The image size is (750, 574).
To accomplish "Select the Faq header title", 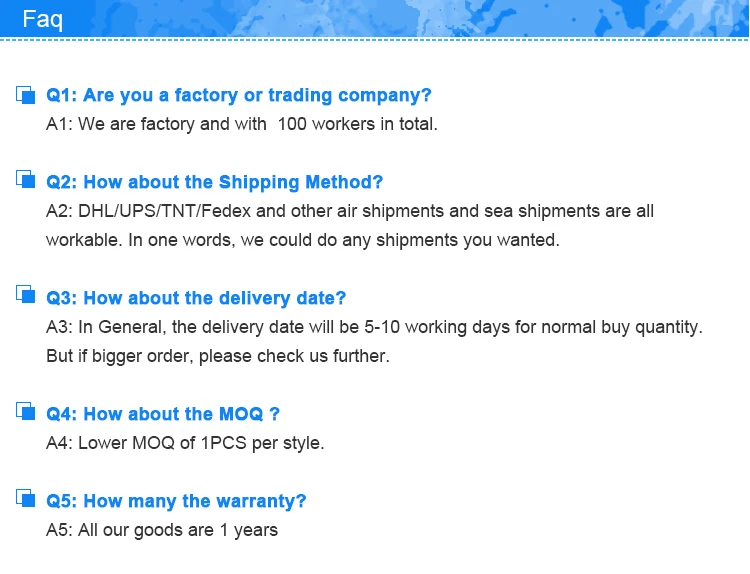I will tap(43, 20).
